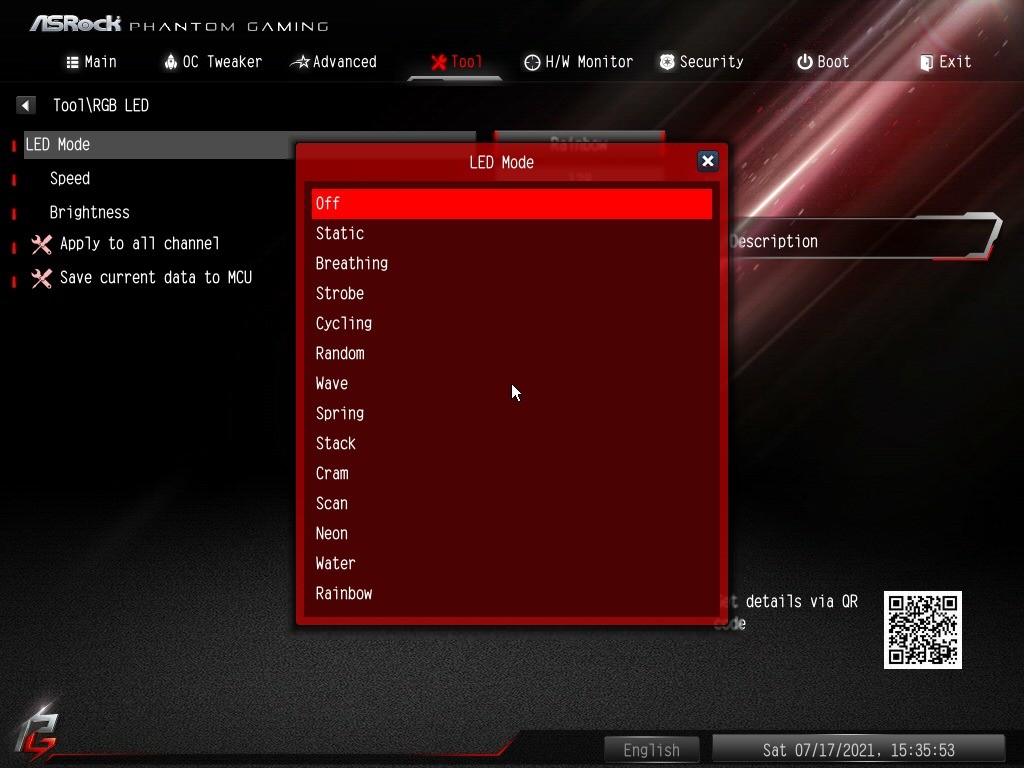Click the Tool crossed-wrench icon

(439, 62)
